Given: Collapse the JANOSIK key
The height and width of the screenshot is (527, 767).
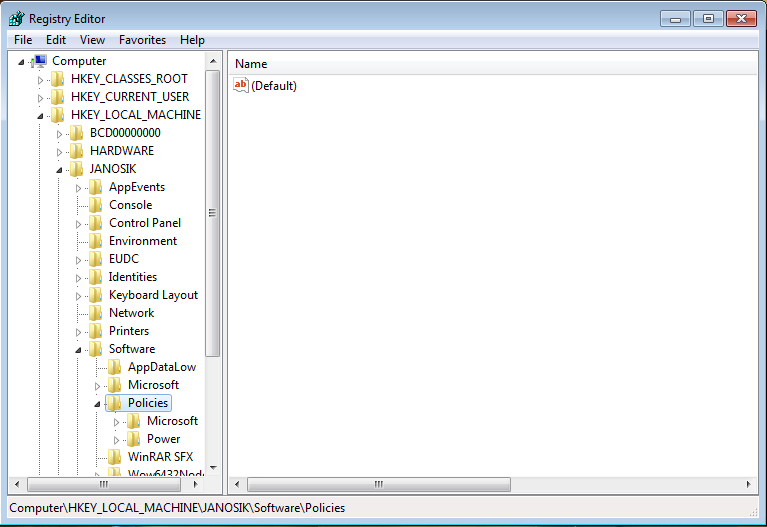Looking at the screenshot, I should (x=60, y=170).
